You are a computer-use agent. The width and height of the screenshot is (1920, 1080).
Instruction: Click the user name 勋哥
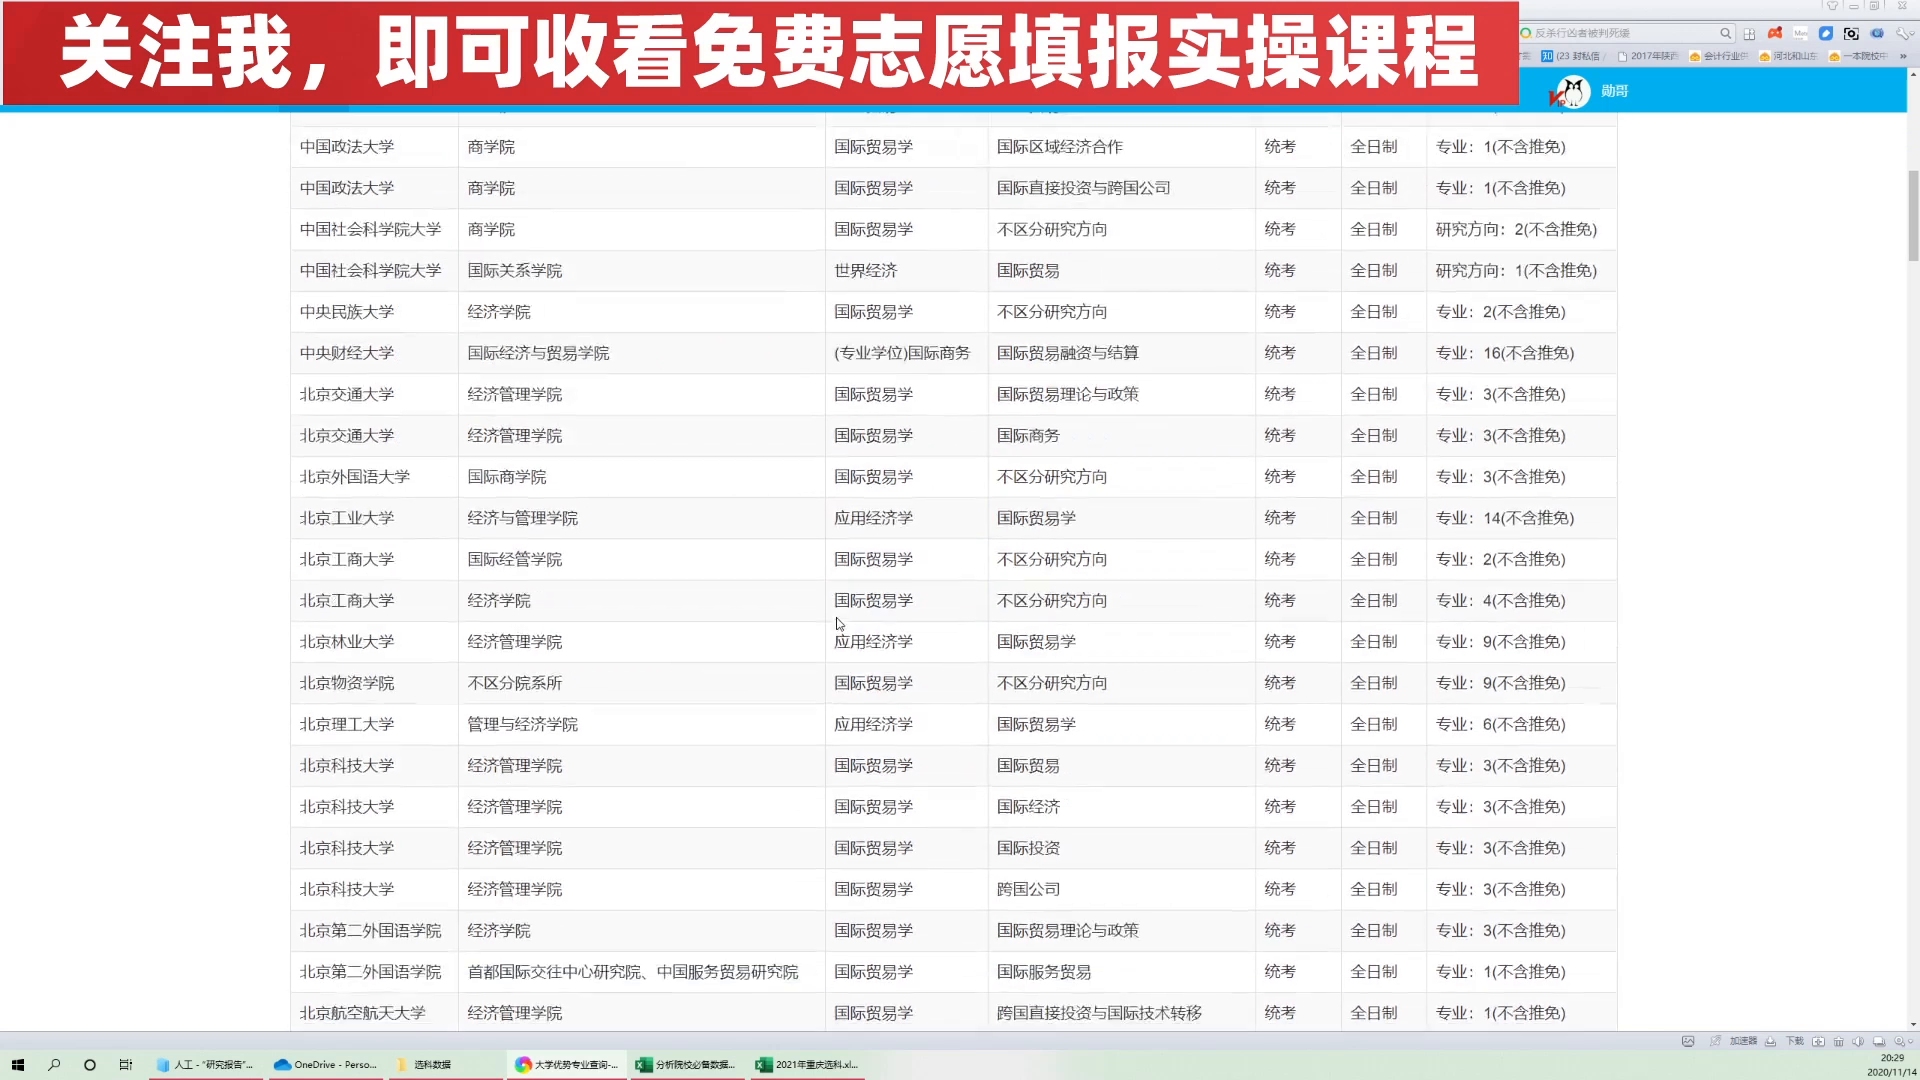click(1614, 91)
